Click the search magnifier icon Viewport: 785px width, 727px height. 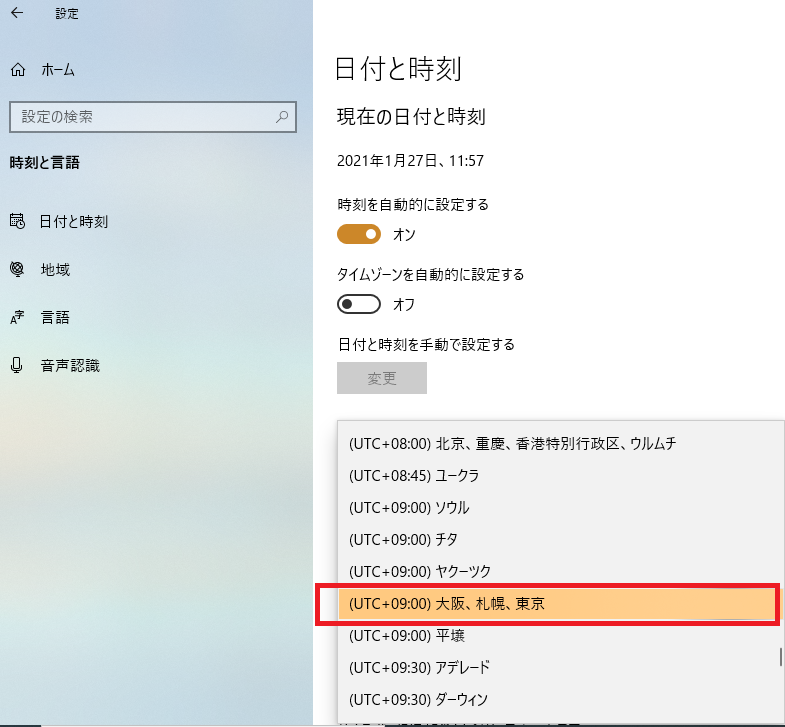click(x=282, y=117)
